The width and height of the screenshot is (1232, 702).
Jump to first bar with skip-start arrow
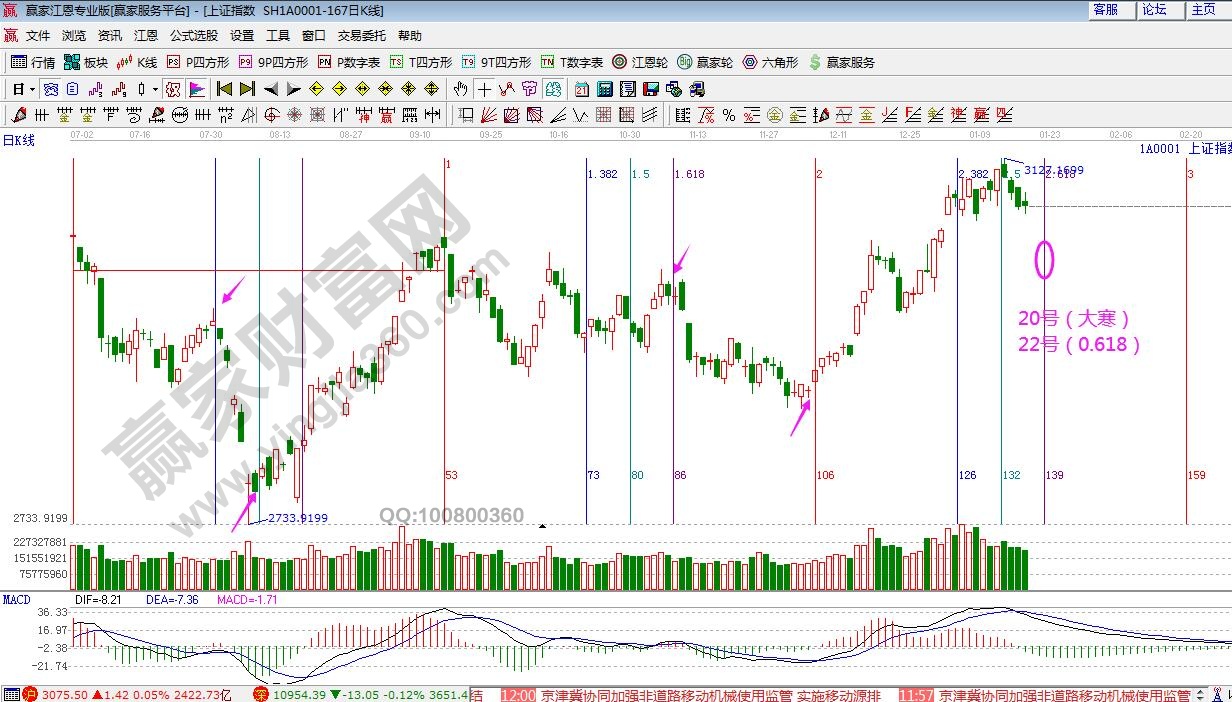pyautogui.click(x=224, y=89)
